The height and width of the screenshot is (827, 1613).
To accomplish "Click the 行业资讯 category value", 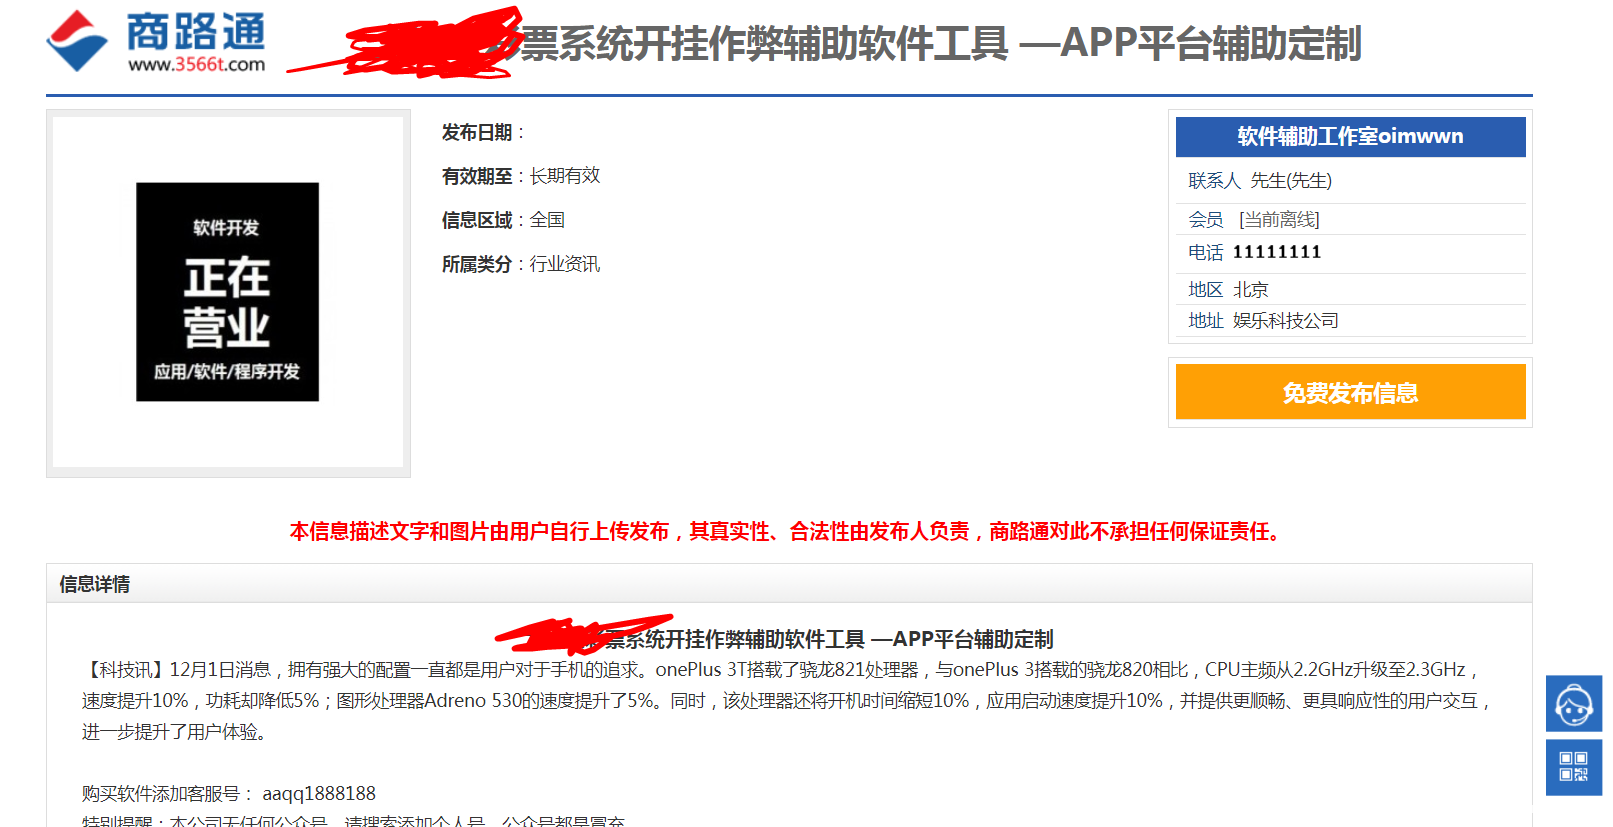I will (564, 264).
